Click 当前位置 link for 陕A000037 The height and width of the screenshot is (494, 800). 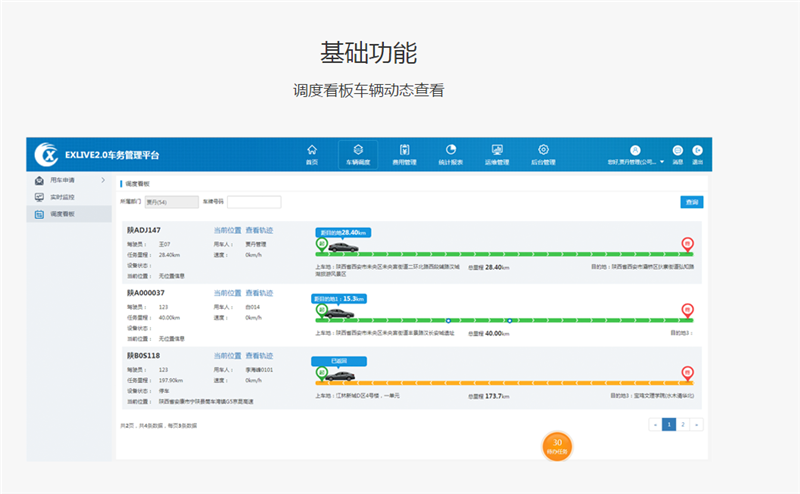pyautogui.click(x=226, y=293)
